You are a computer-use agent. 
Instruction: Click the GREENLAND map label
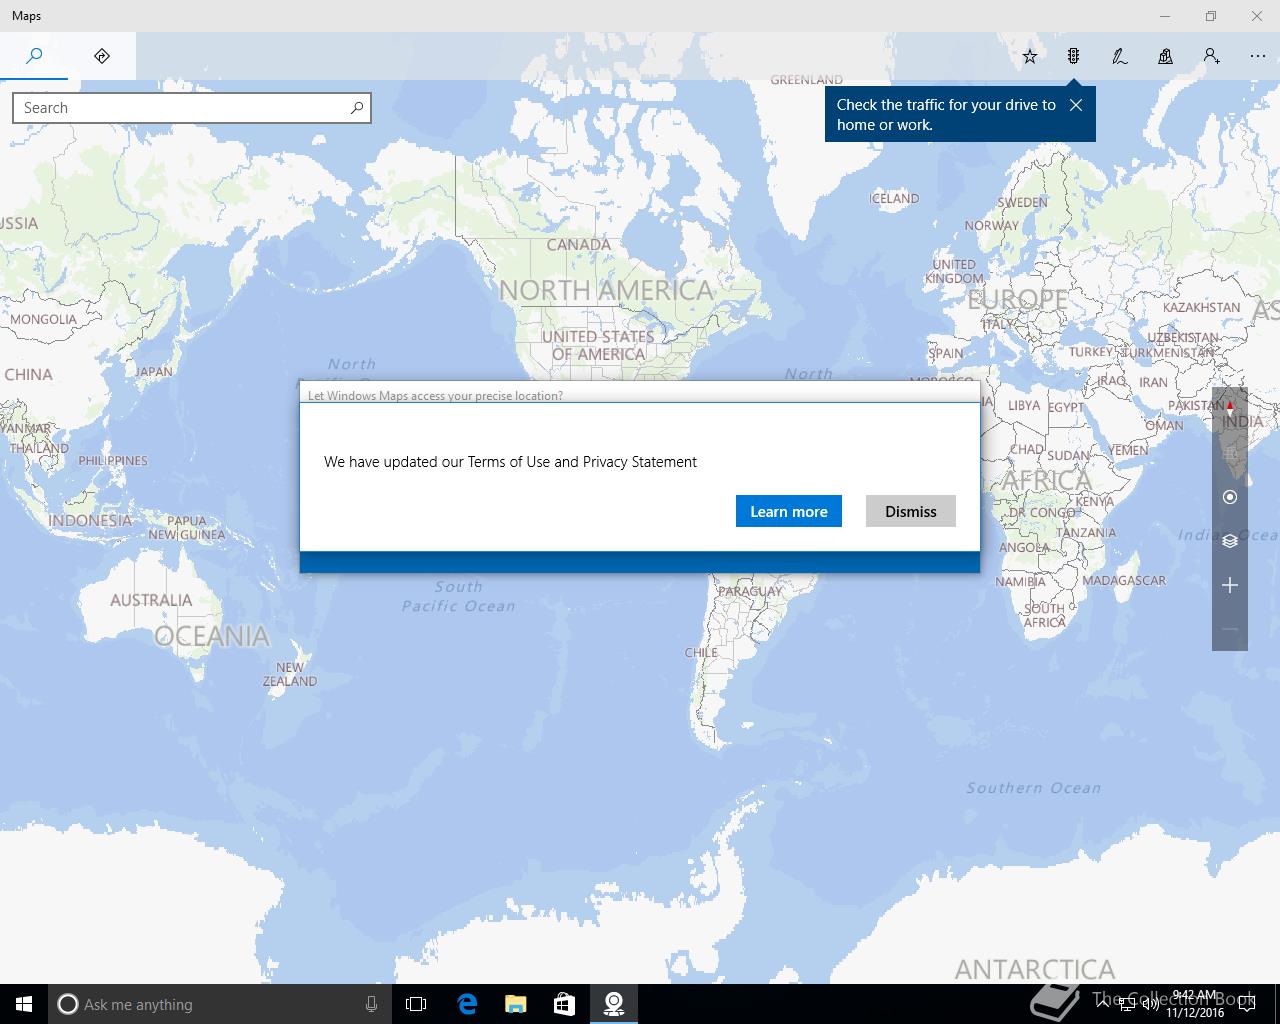(x=807, y=80)
